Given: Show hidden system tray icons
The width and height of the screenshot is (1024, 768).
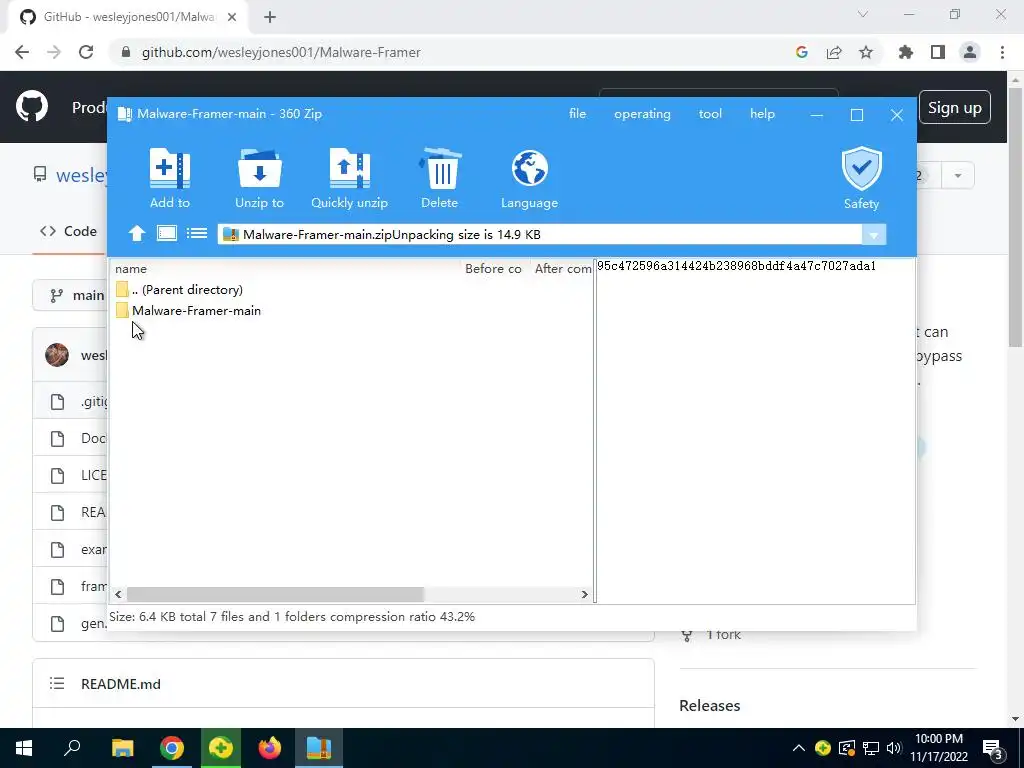Looking at the screenshot, I should (x=798, y=748).
